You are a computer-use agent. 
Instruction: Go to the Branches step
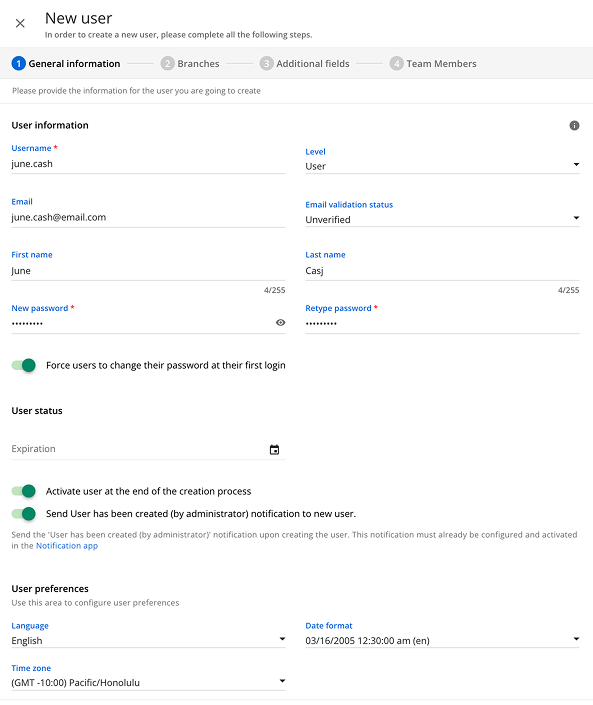point(190,63)
